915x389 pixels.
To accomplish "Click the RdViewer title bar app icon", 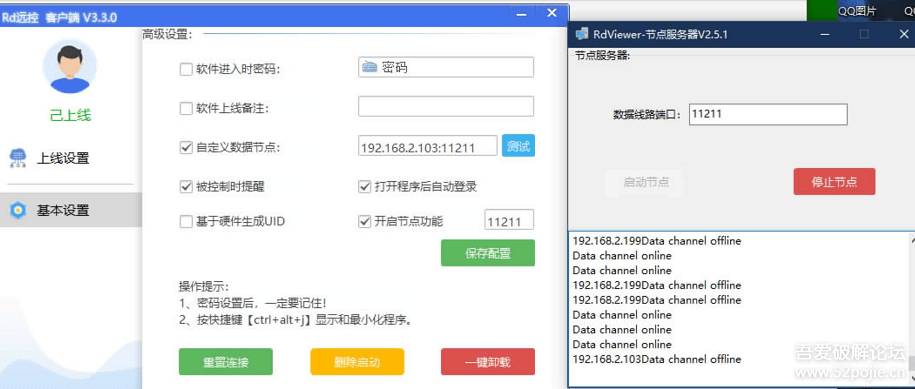I will [581, 34].
